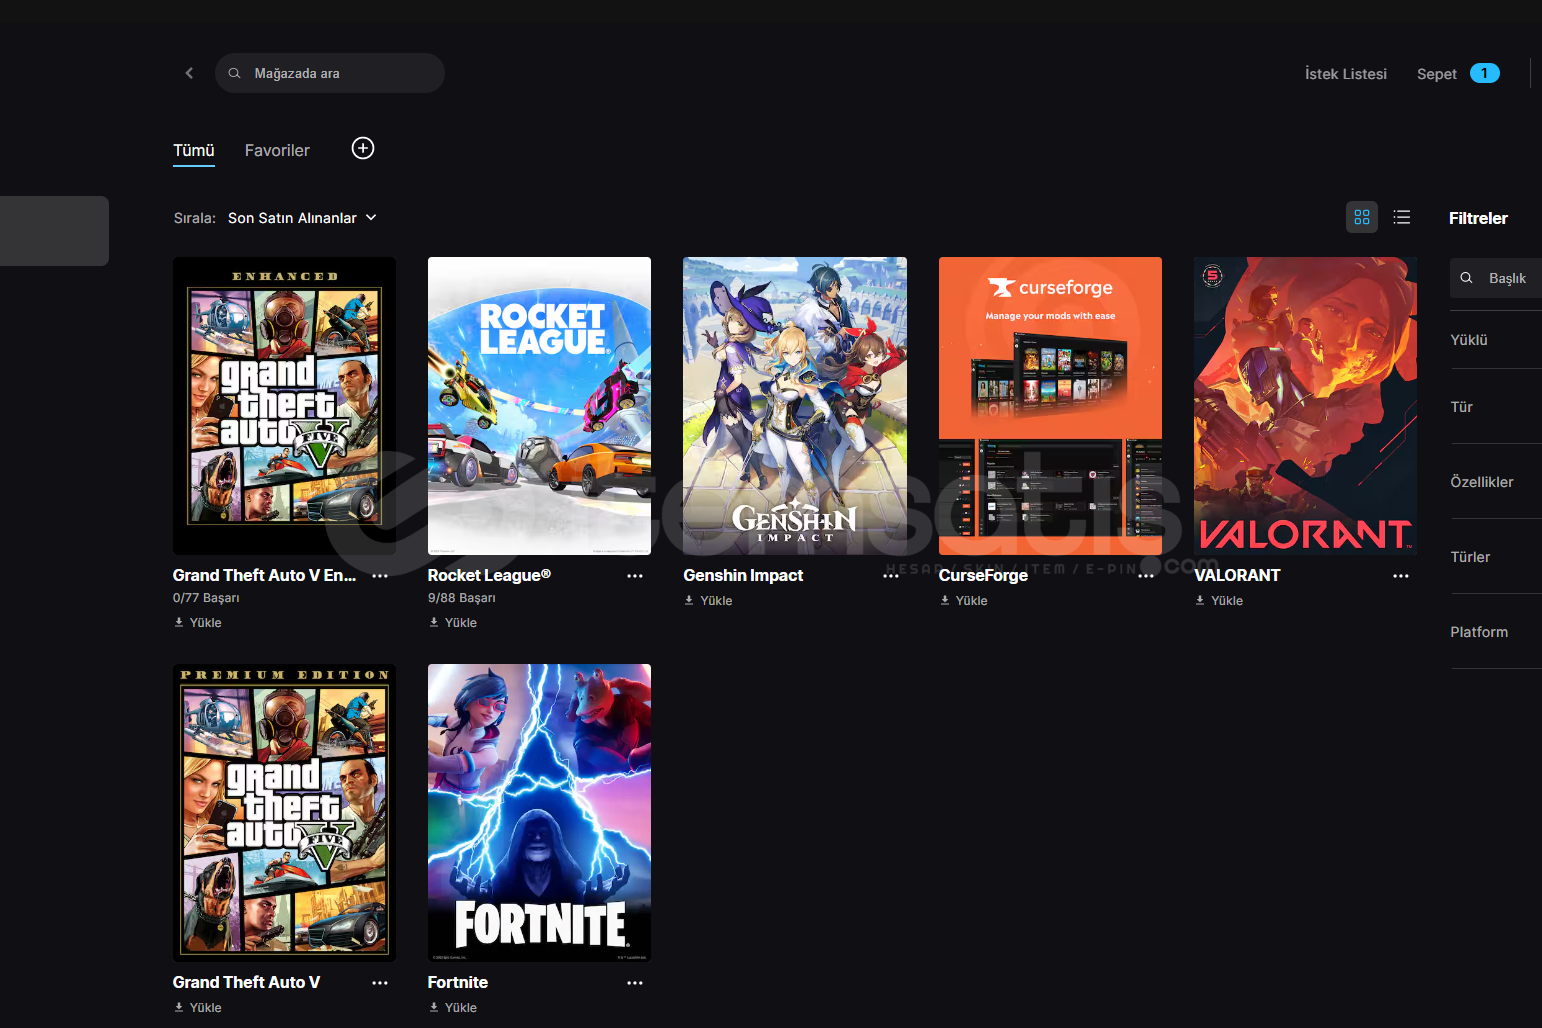Click the Genshin Impact title text
This screenshot has height=1028, width=1542.
pos(743,575)
